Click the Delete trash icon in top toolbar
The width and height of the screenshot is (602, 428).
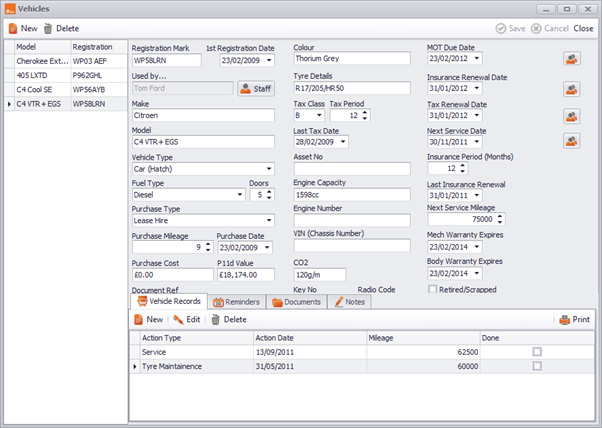(x=48, y=28)
